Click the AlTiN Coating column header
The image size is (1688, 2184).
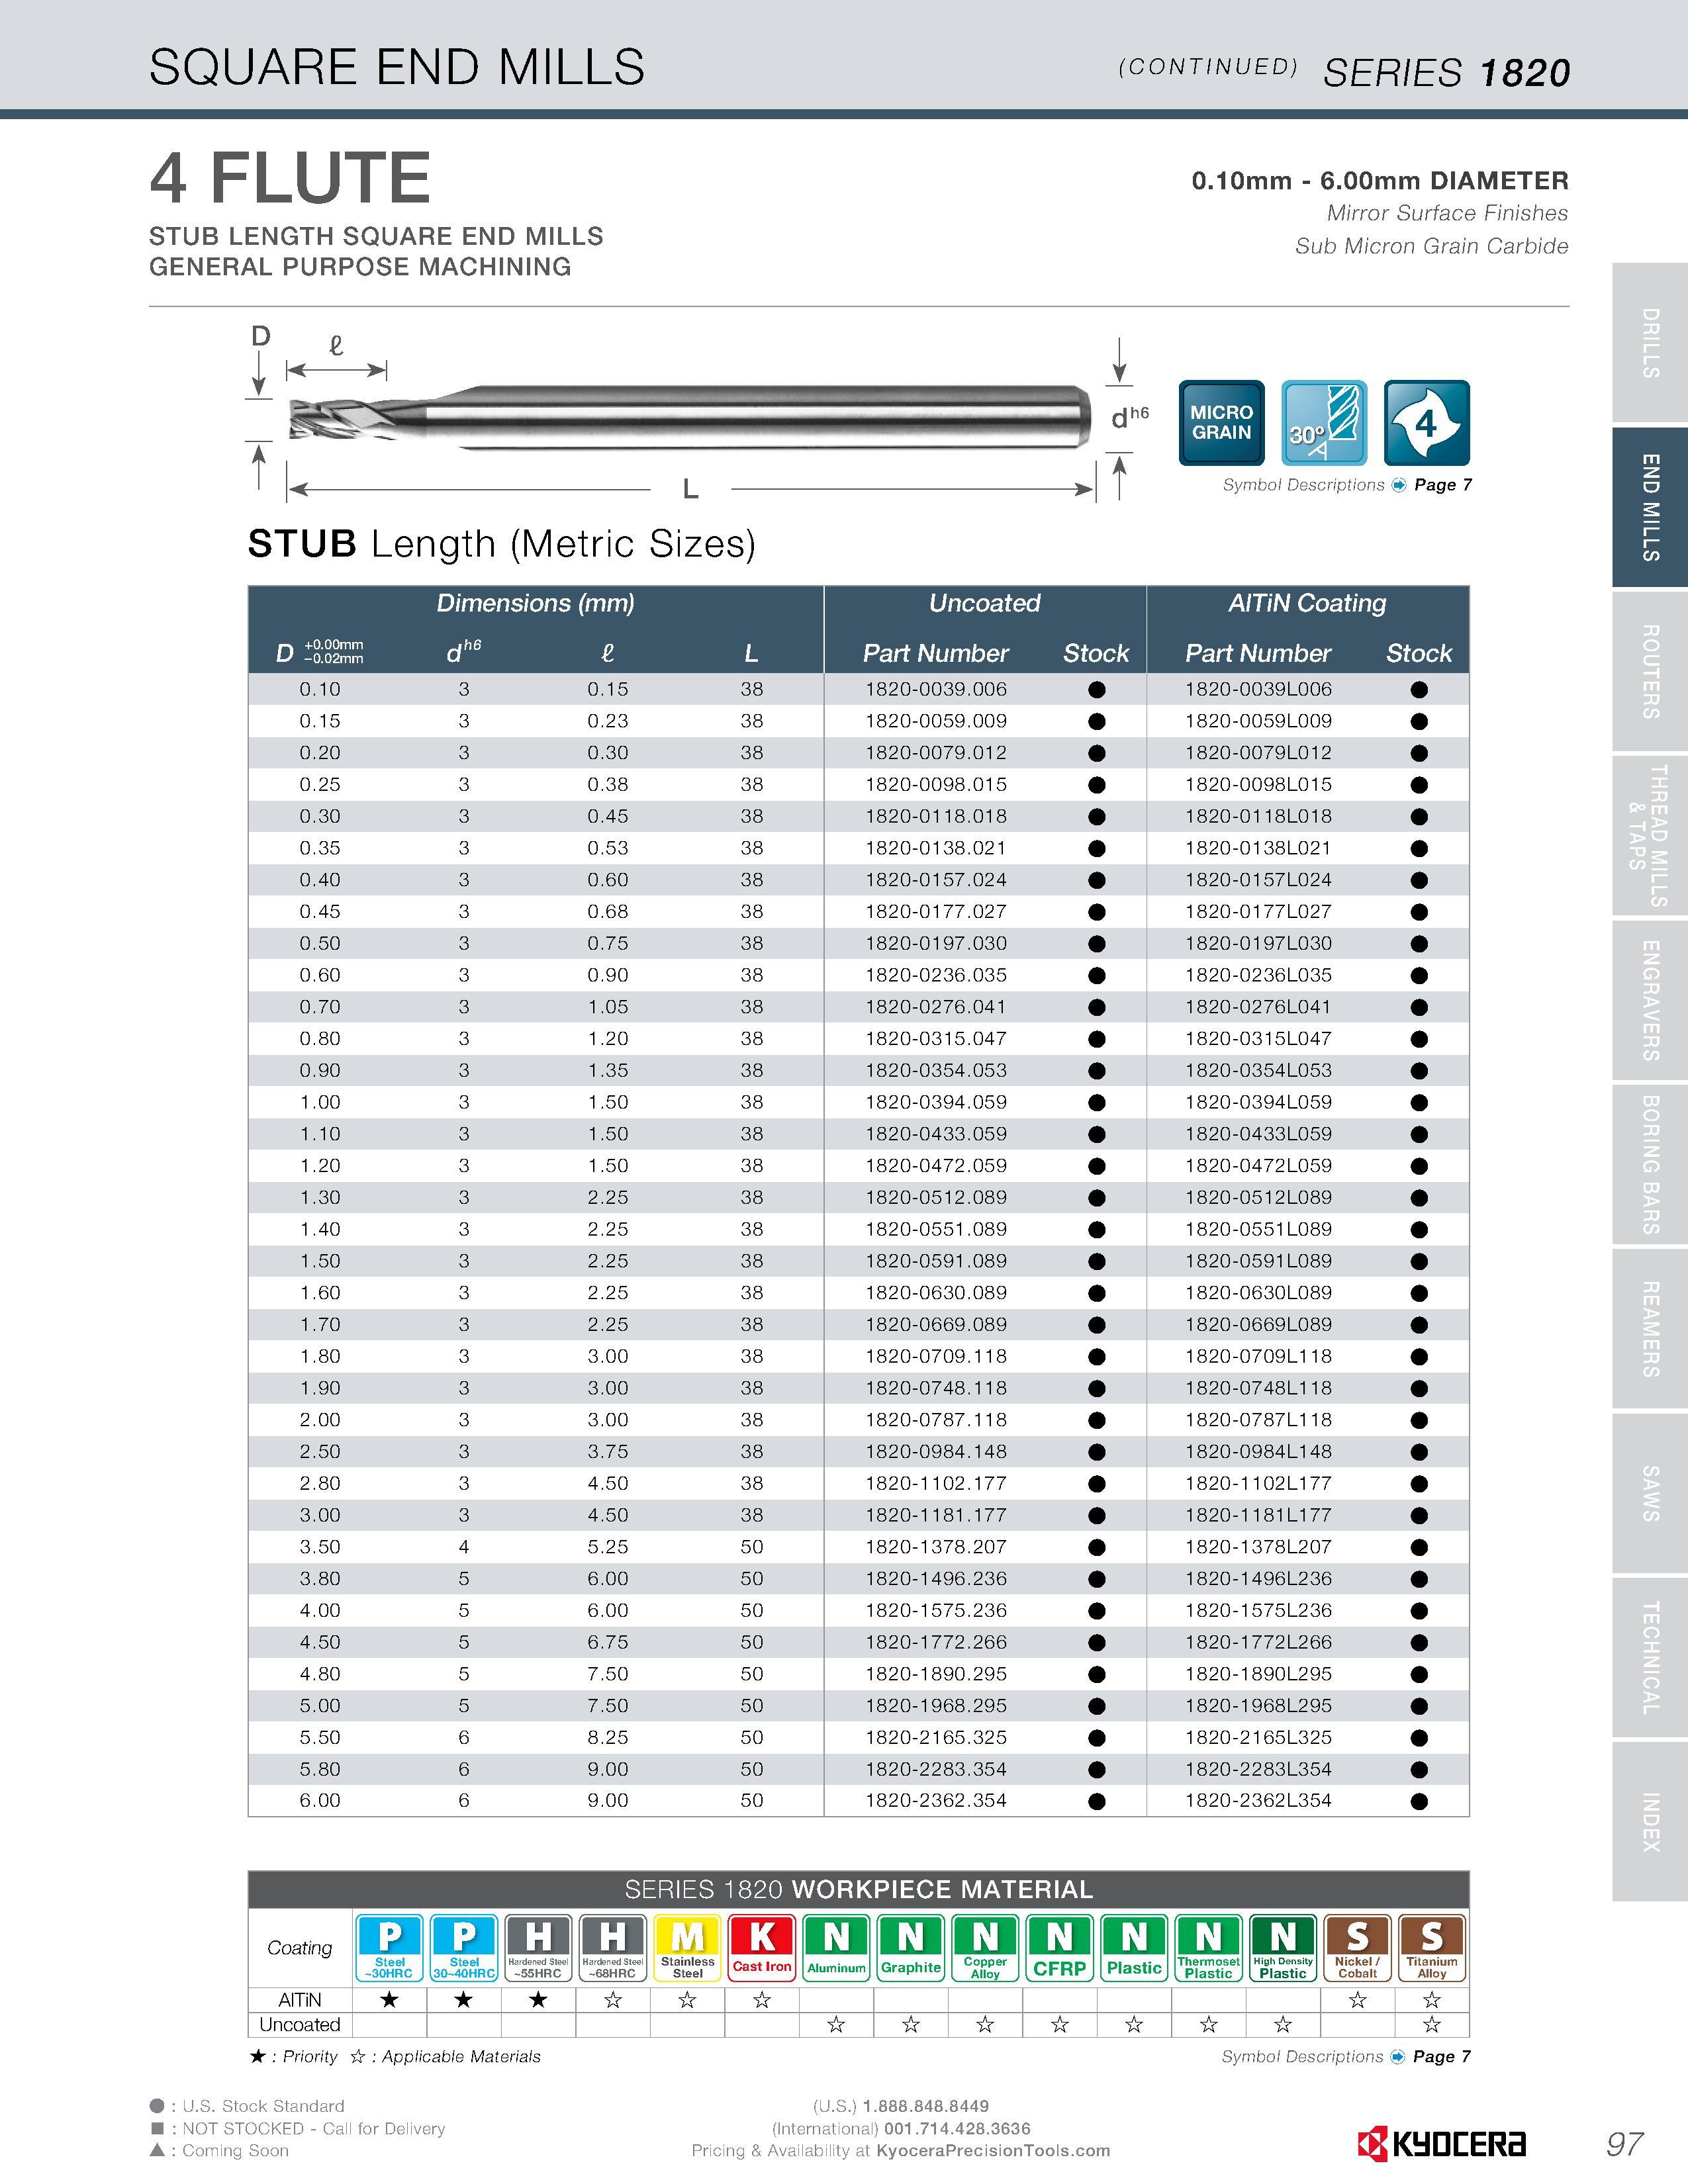[1307, 603]
